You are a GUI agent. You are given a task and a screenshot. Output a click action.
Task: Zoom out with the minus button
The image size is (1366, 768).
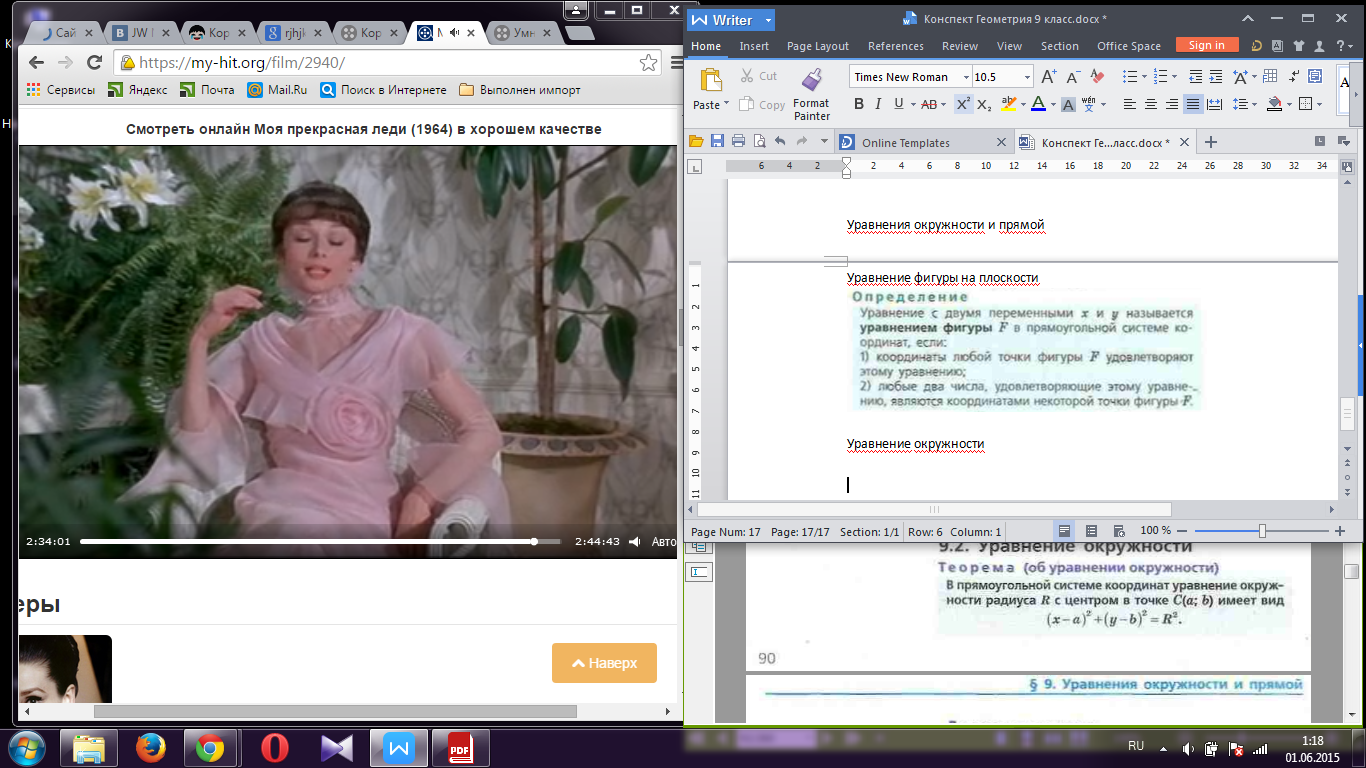click(1182, 531)
